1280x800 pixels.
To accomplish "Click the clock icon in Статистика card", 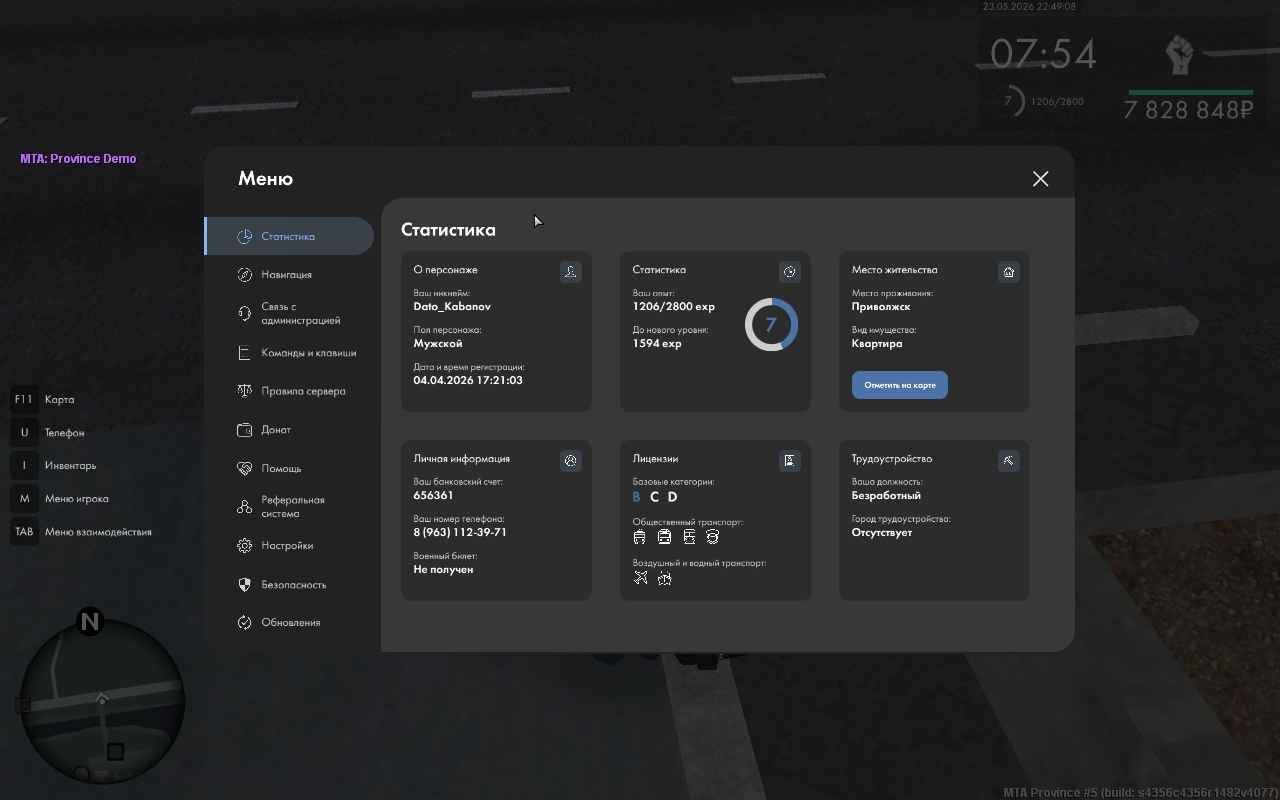I will pyautogui.click(x=789, y=271).
